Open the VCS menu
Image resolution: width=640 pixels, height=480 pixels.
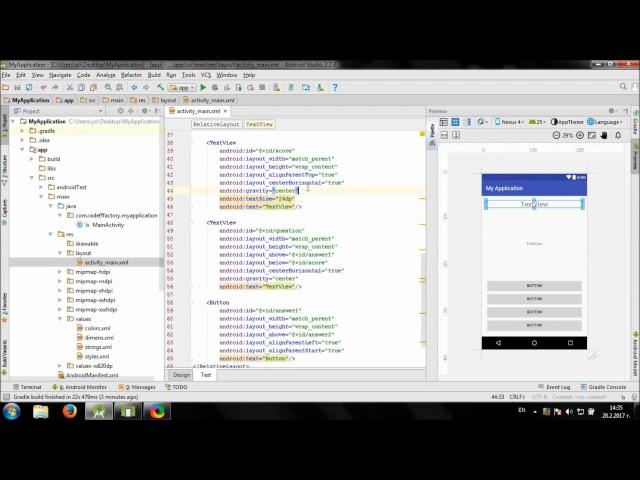[206, 75]
